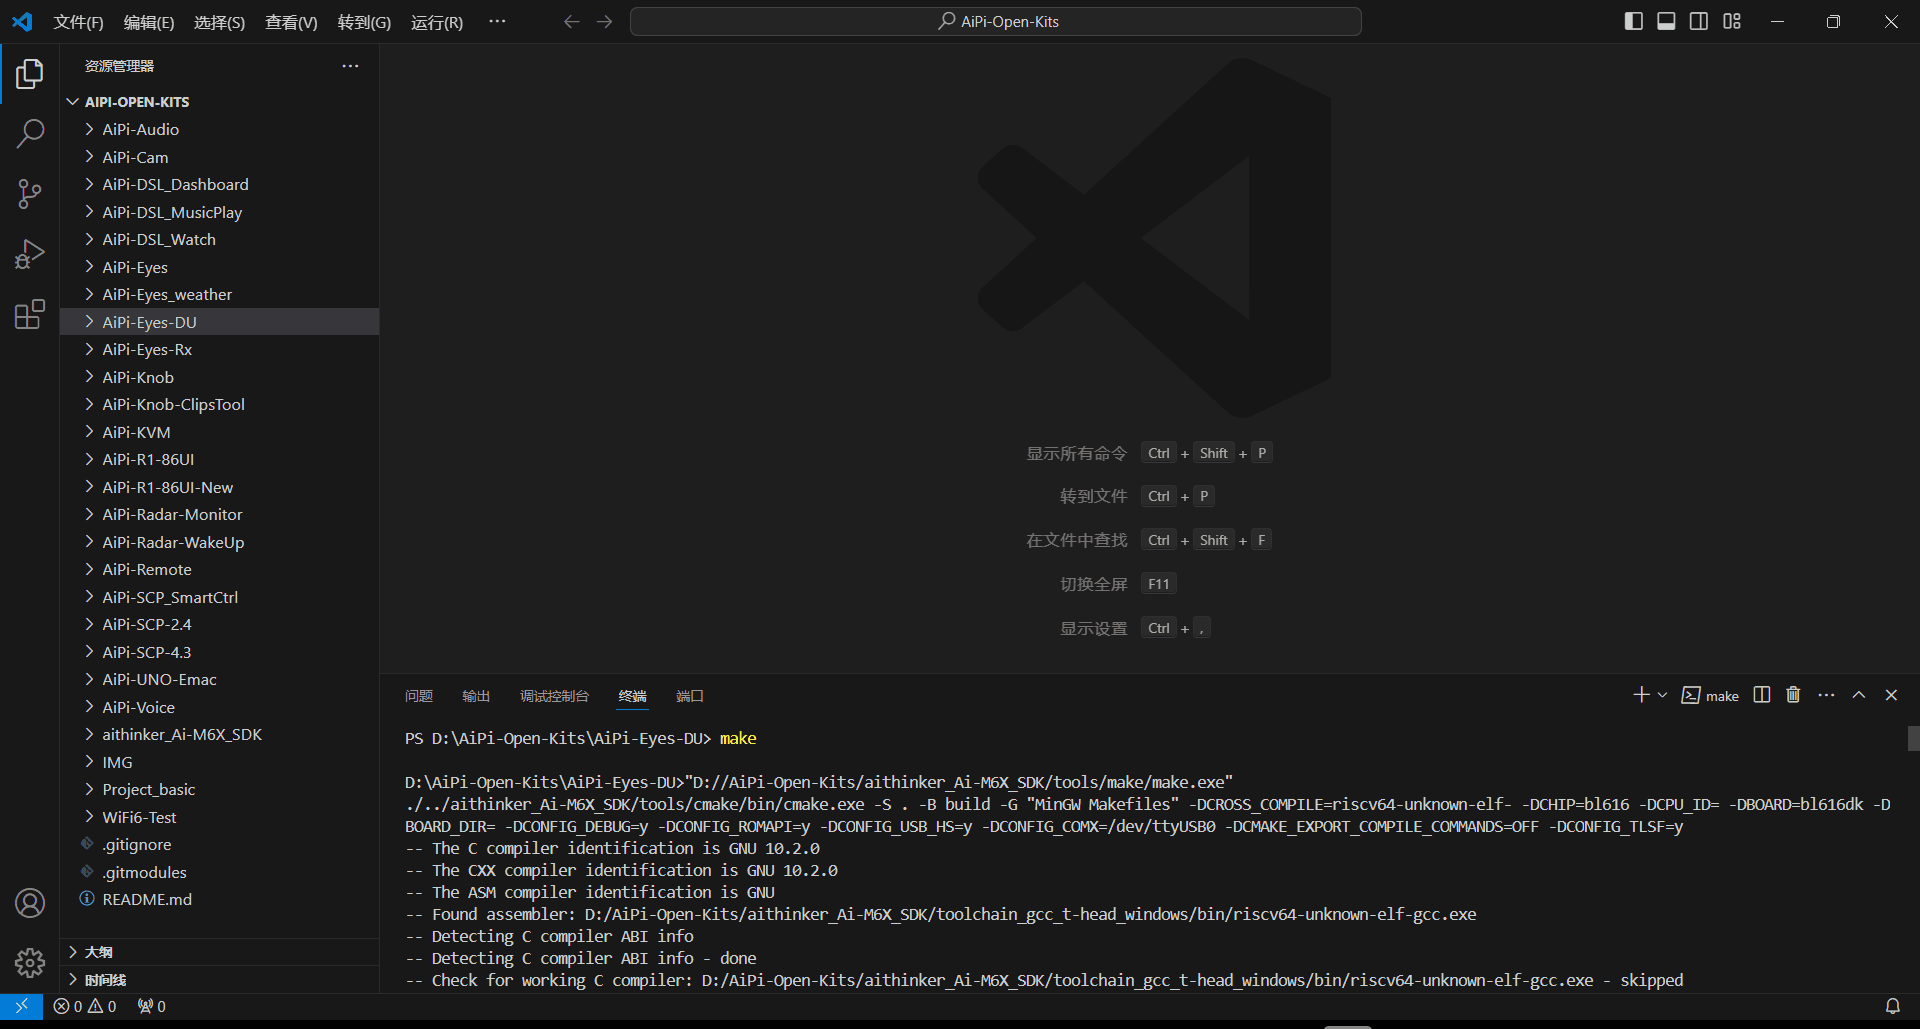This screenshot has width=1920, height=1029.
Task: Select the WiFi6-Test folder
Action: click(220, 817)
